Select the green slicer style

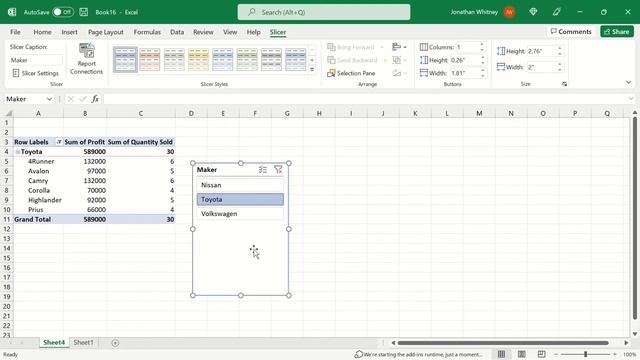point(247,60)
